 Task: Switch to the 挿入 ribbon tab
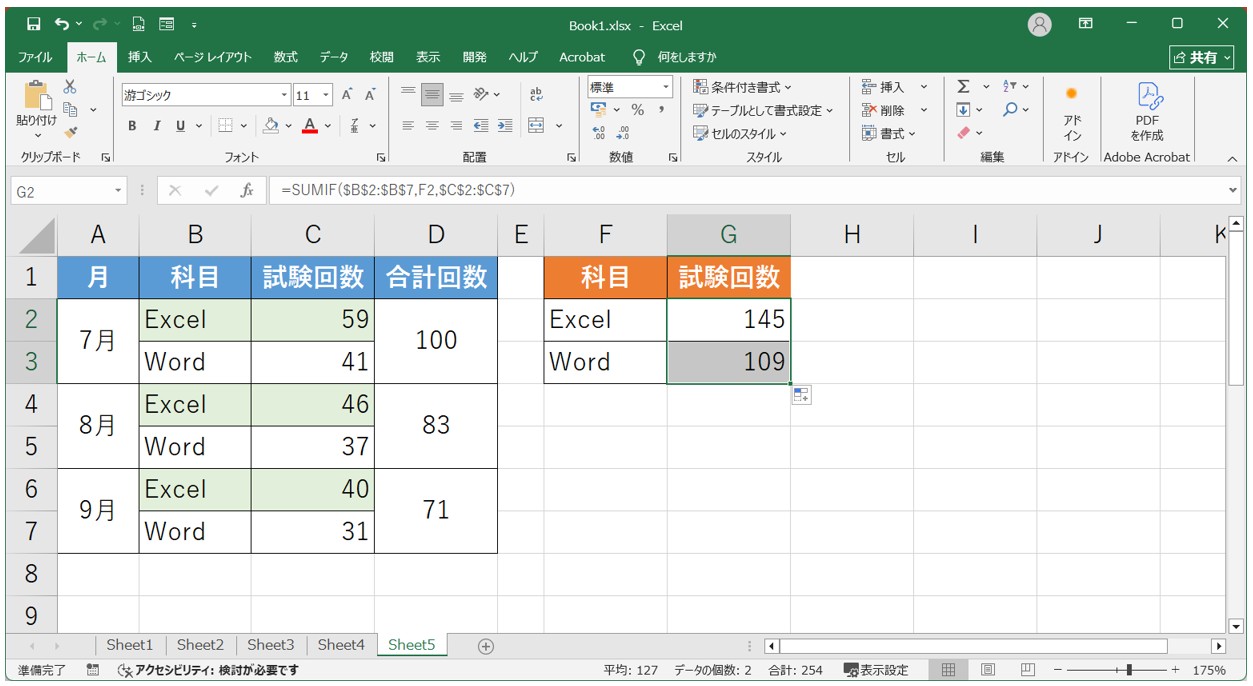140,57
